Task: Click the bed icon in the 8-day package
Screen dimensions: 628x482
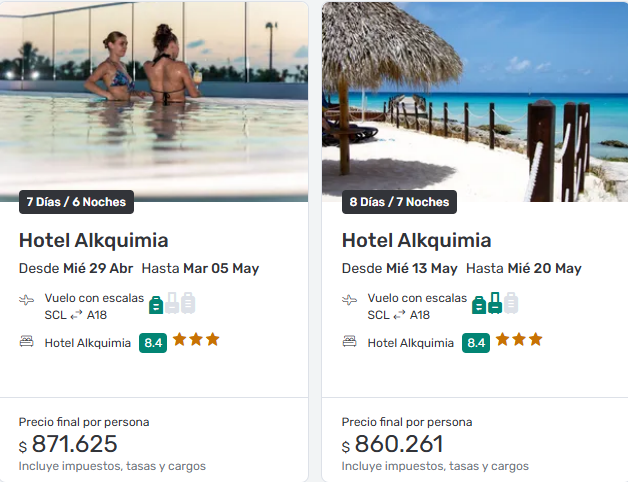Action: click(350, 342)
